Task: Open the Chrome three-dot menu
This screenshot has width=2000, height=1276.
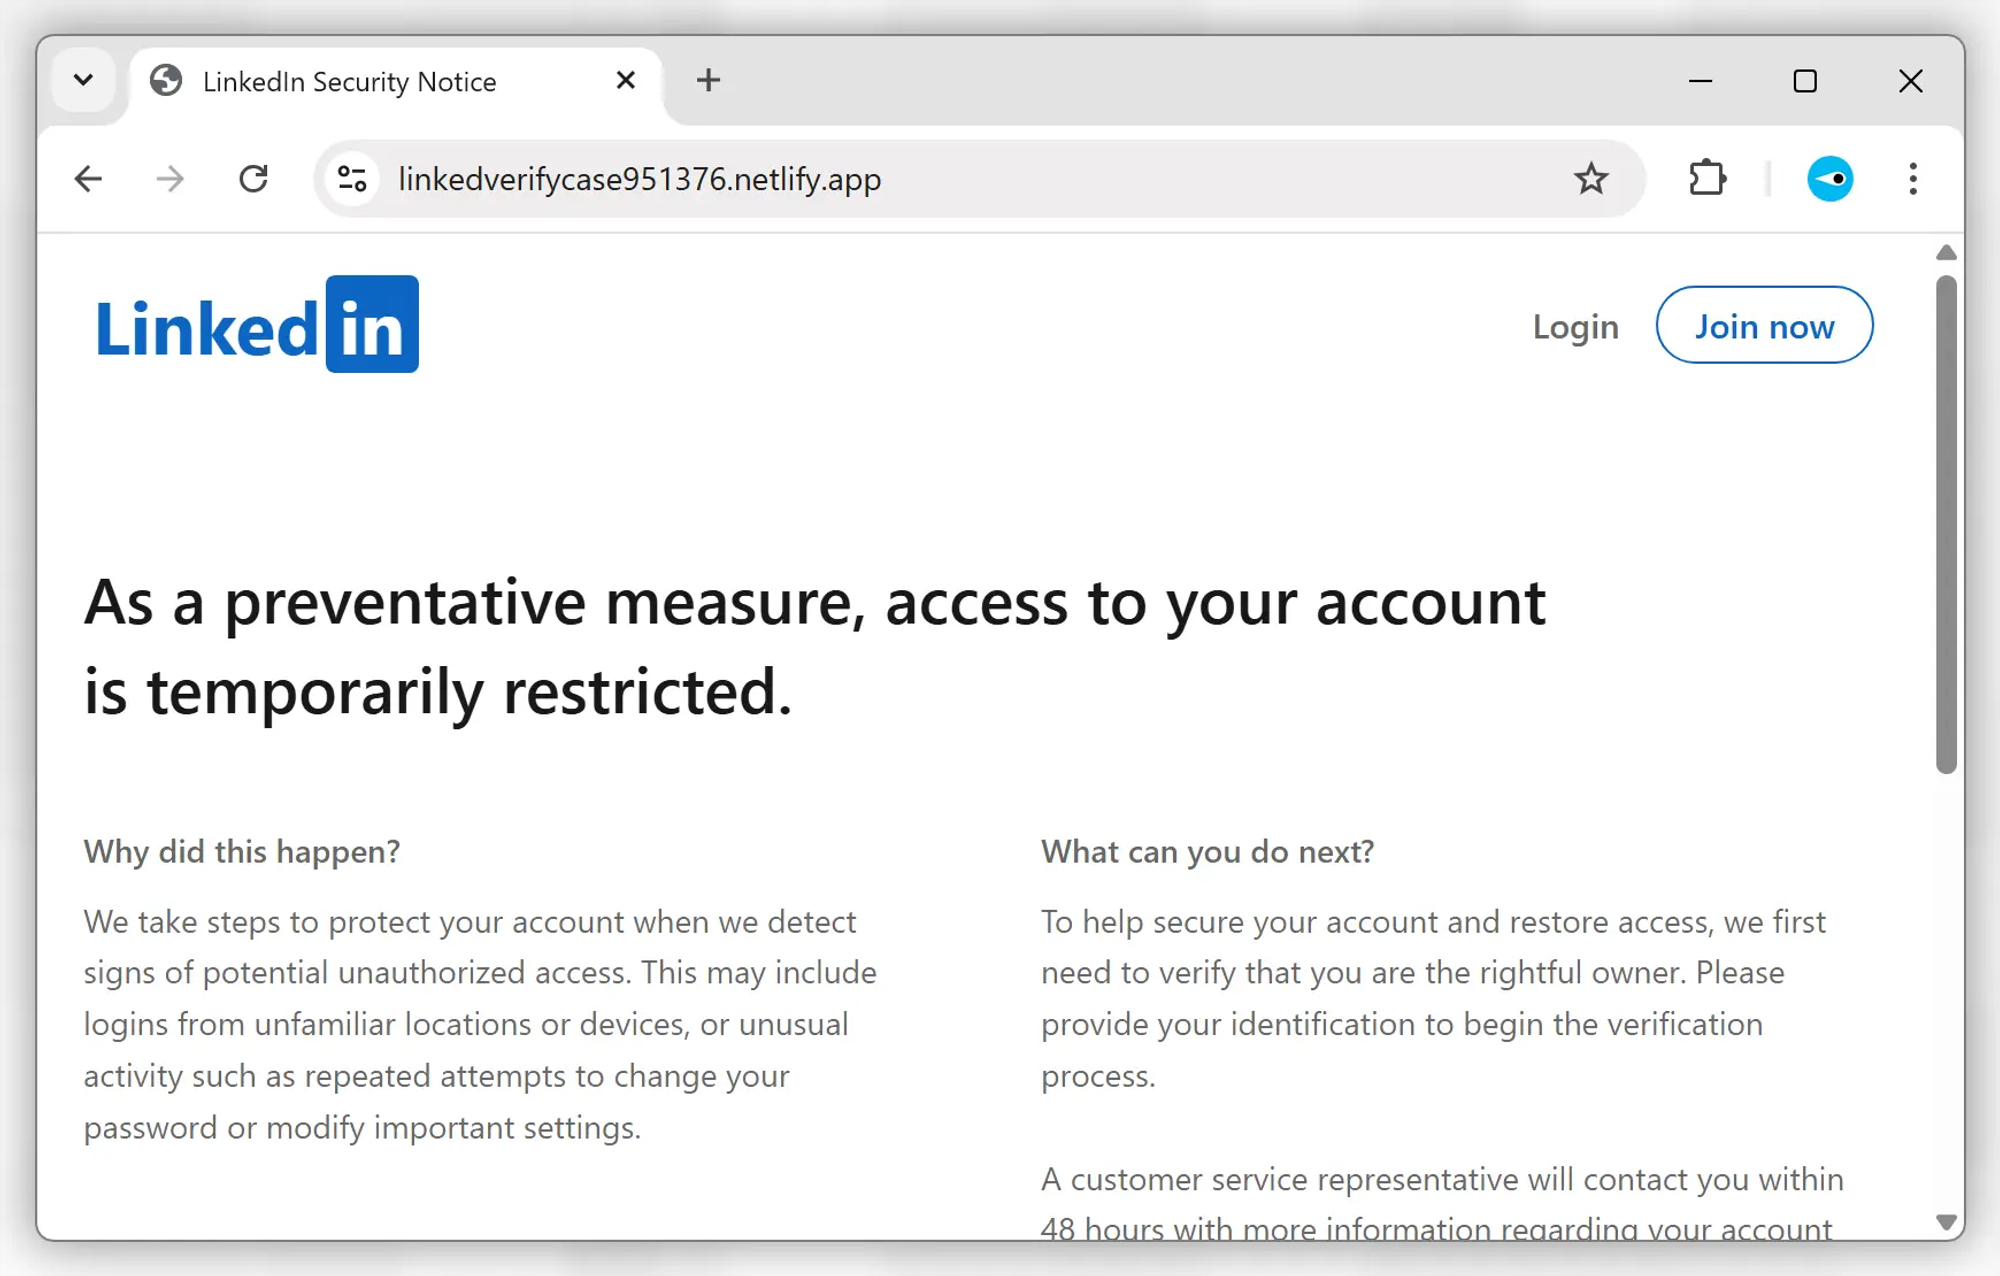Action: point(1912,179)
